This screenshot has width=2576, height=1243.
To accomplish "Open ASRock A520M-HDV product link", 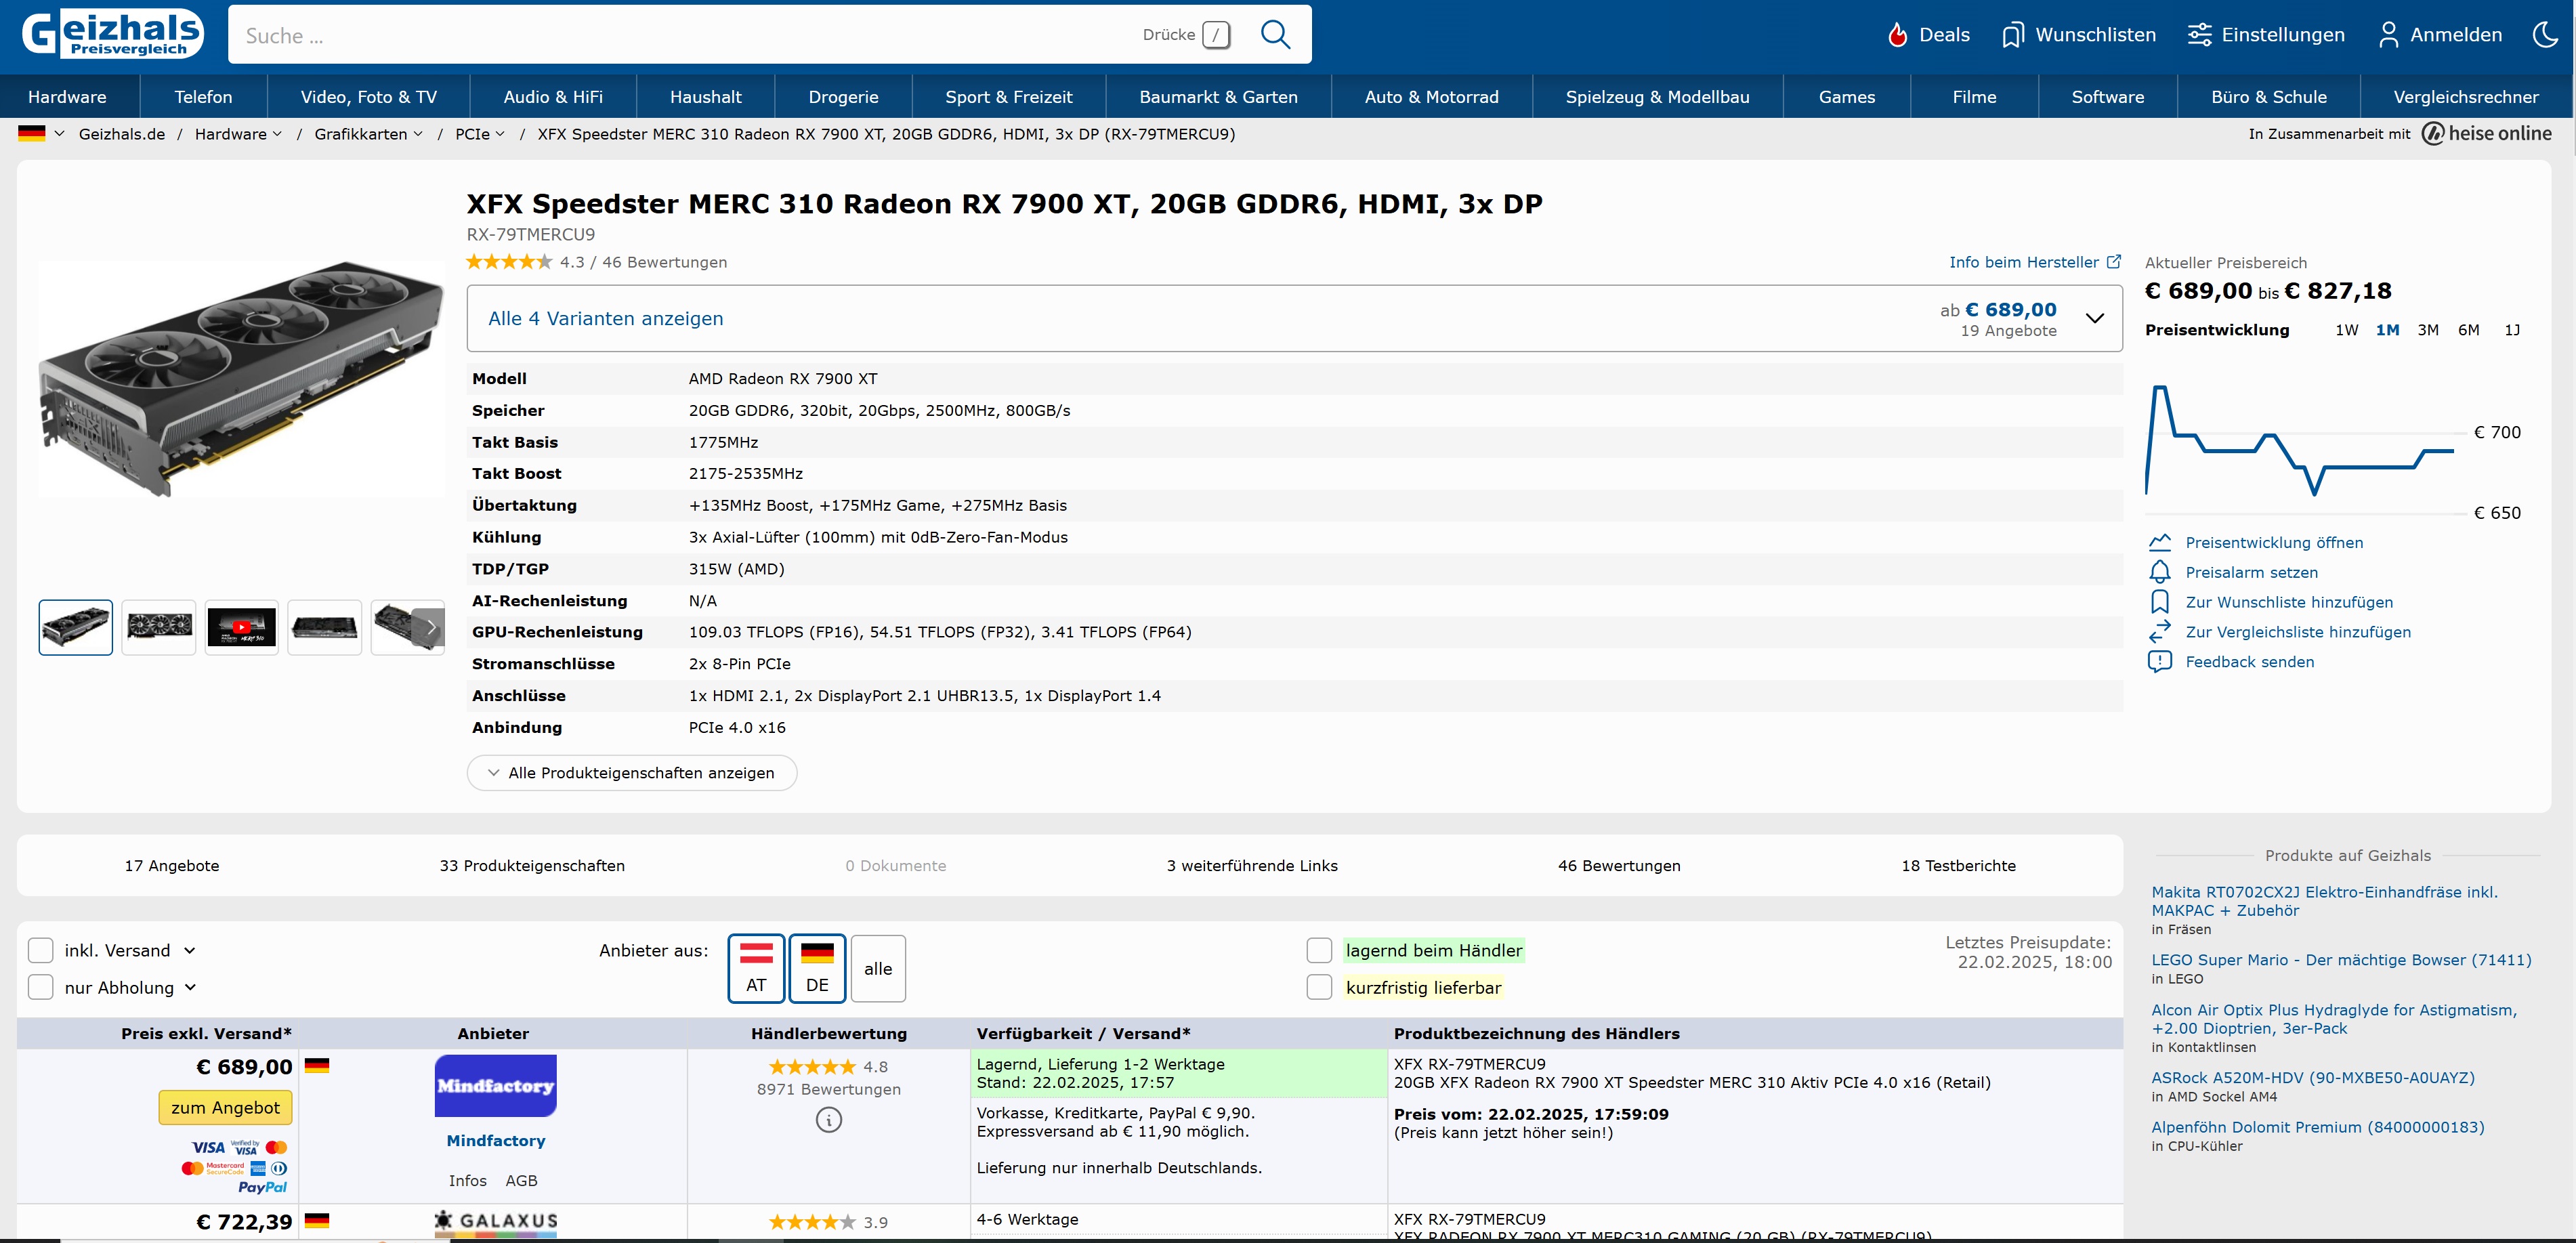I will [2312, 1078].
